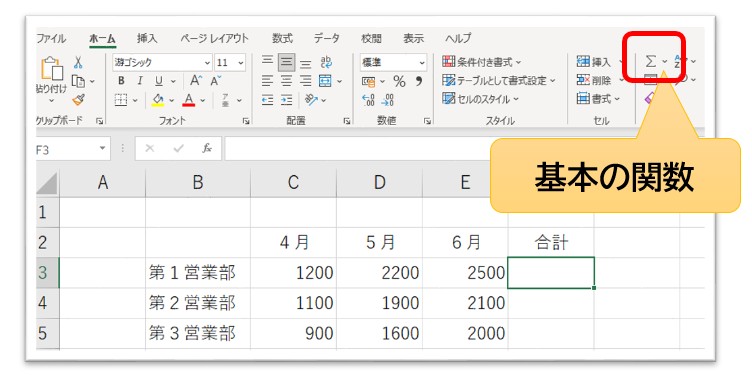This screenshot has height=380, width=752.
Task: Toggle Underline formatting
Action: 159,81
